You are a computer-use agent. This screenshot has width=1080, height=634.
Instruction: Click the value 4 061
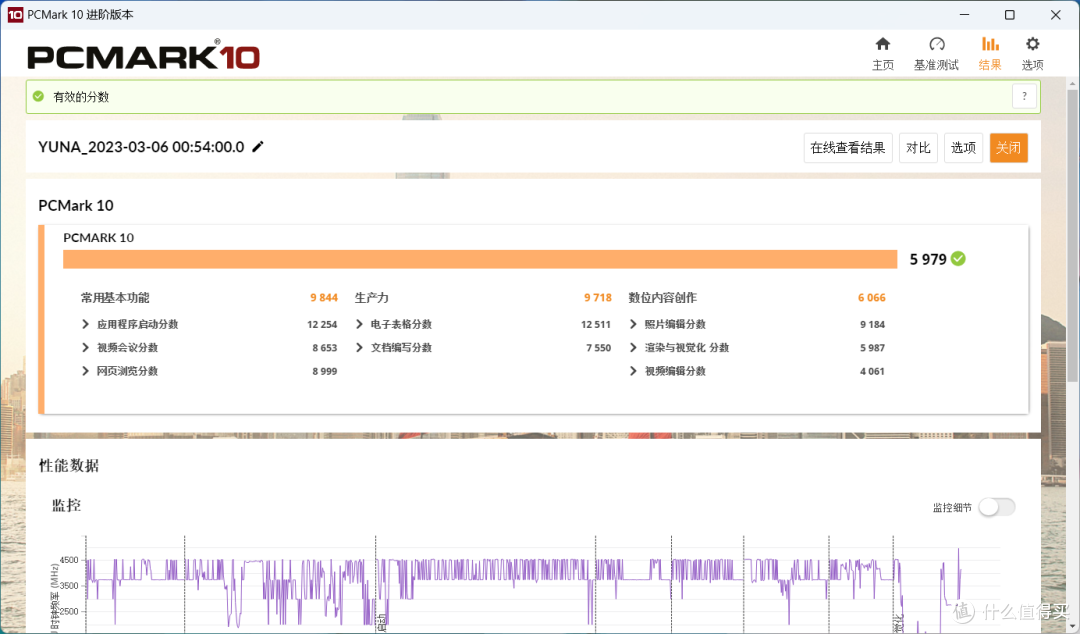point(872,371)
